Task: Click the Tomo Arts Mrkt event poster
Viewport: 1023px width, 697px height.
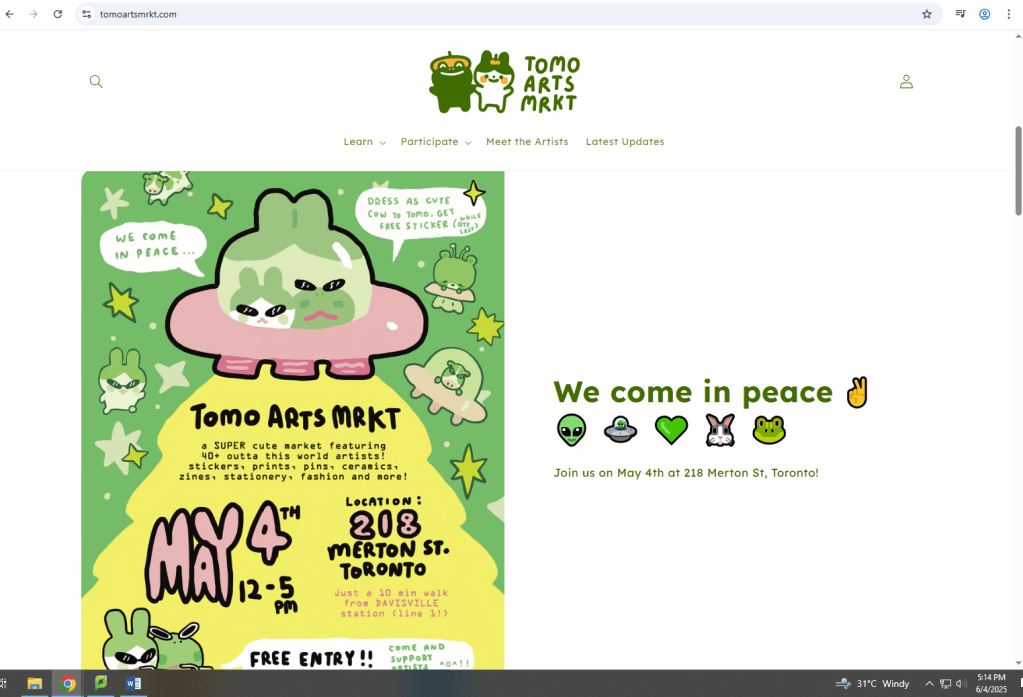Action: click(x=293, y=420)
